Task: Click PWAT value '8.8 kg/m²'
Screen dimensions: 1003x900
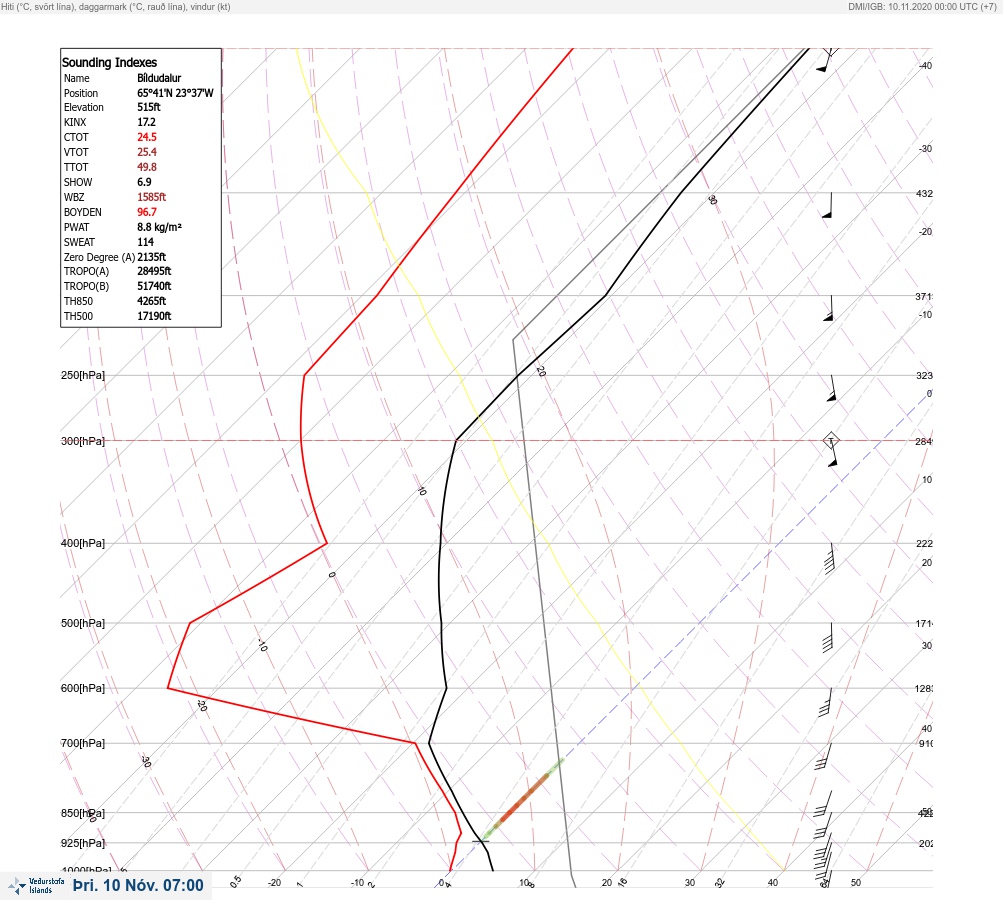Action: 159,227
